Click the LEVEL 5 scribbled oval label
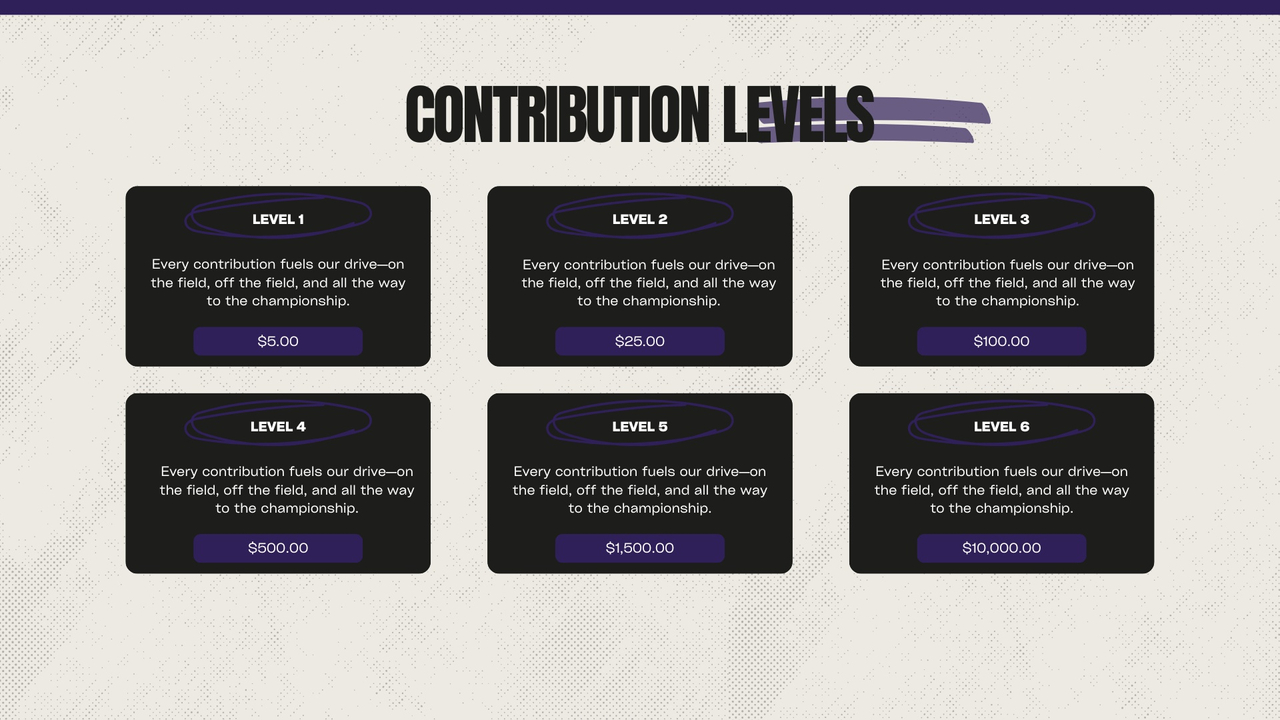The width and height of the screenshot is (1280, 720). coord(640,423)
